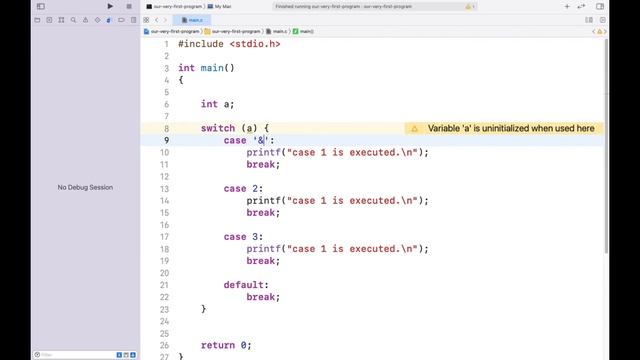Choose the My Mac run destination
640x360 pixels.
220,7
